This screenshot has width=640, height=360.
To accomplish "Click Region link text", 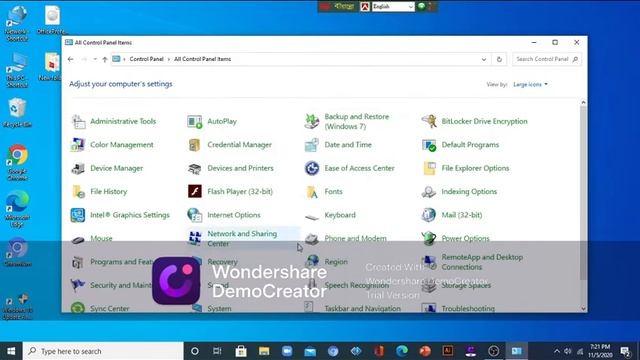I will (x=336, y=262).
